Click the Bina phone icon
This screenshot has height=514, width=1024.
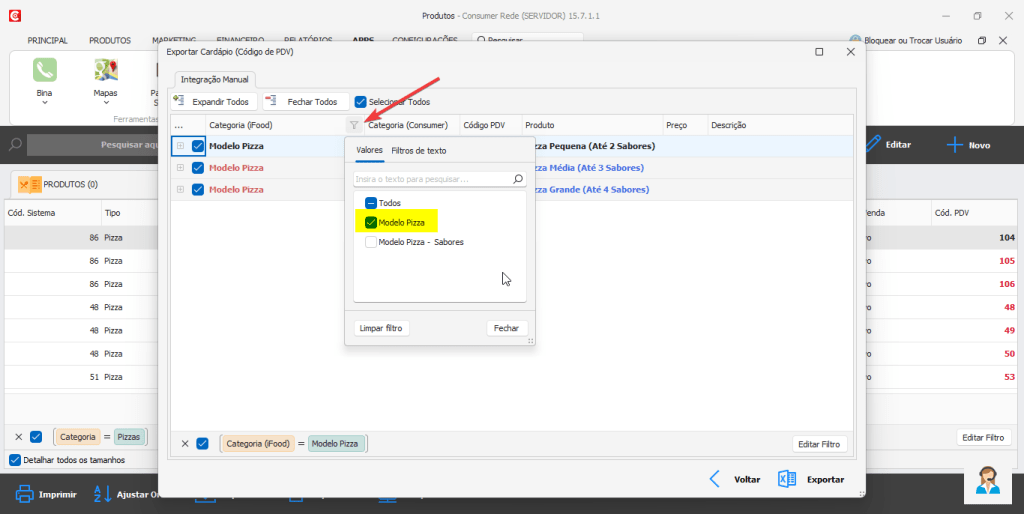point(44,70)
